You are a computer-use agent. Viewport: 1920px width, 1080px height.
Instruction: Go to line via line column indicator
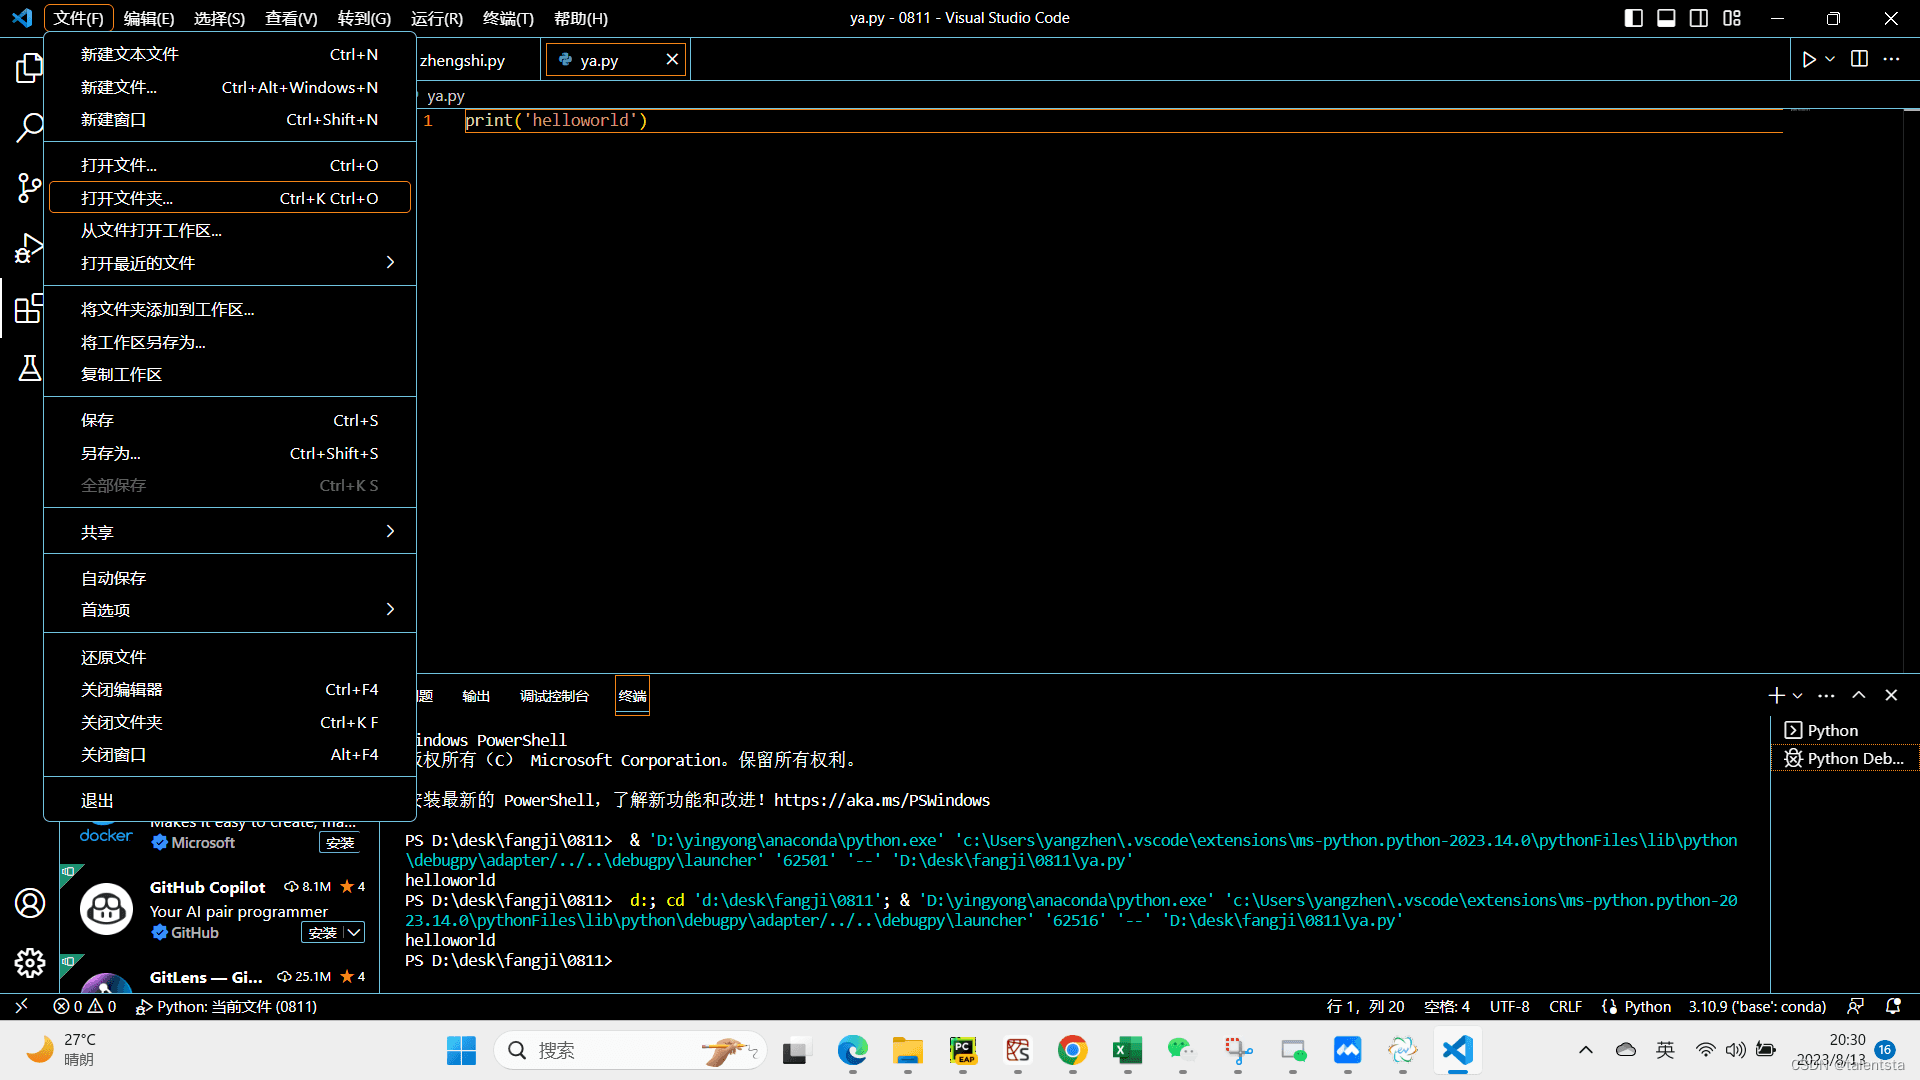click(x=1365, y=1006)
